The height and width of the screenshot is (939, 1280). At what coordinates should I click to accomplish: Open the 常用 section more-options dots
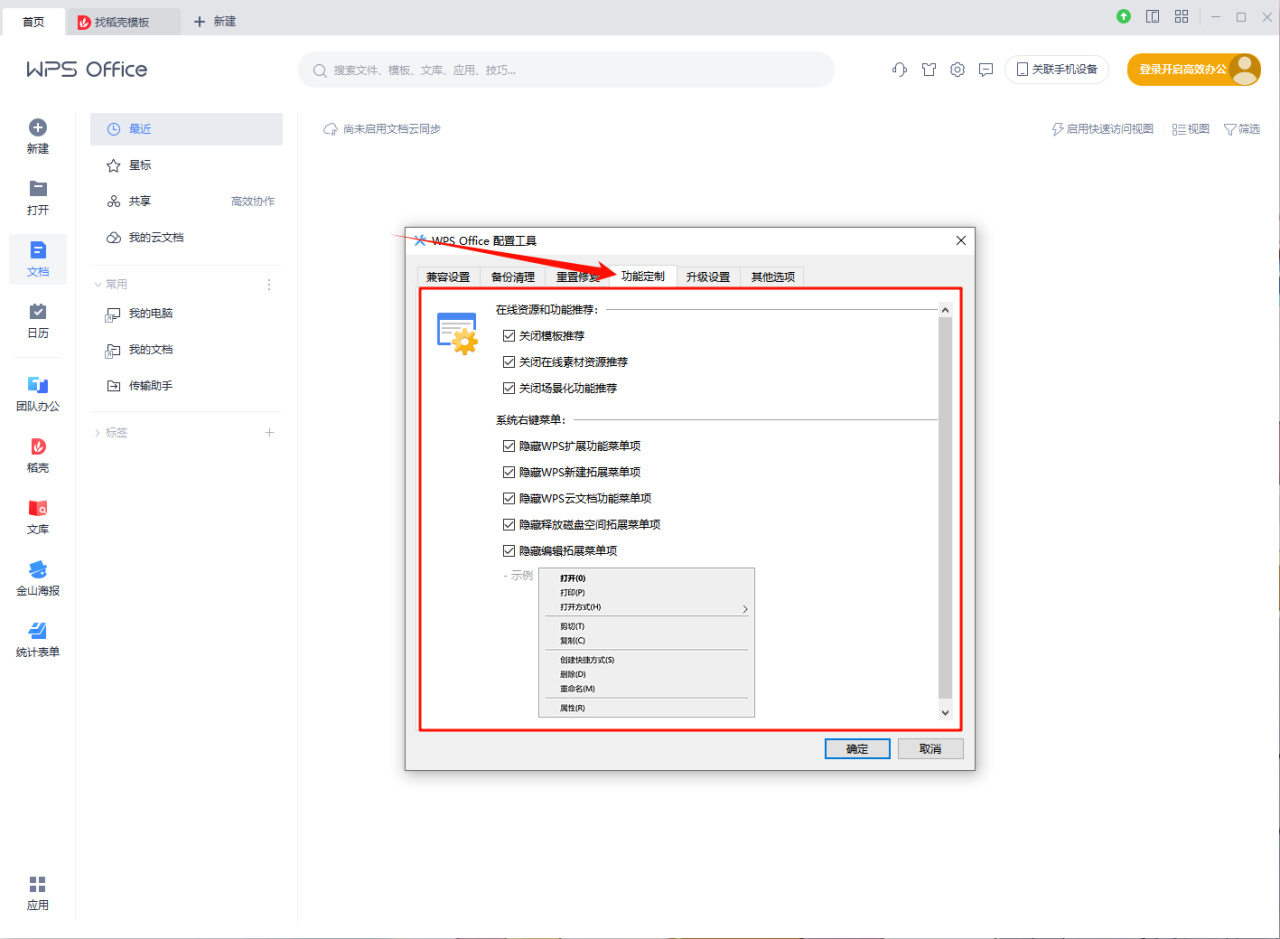(268, 285)
